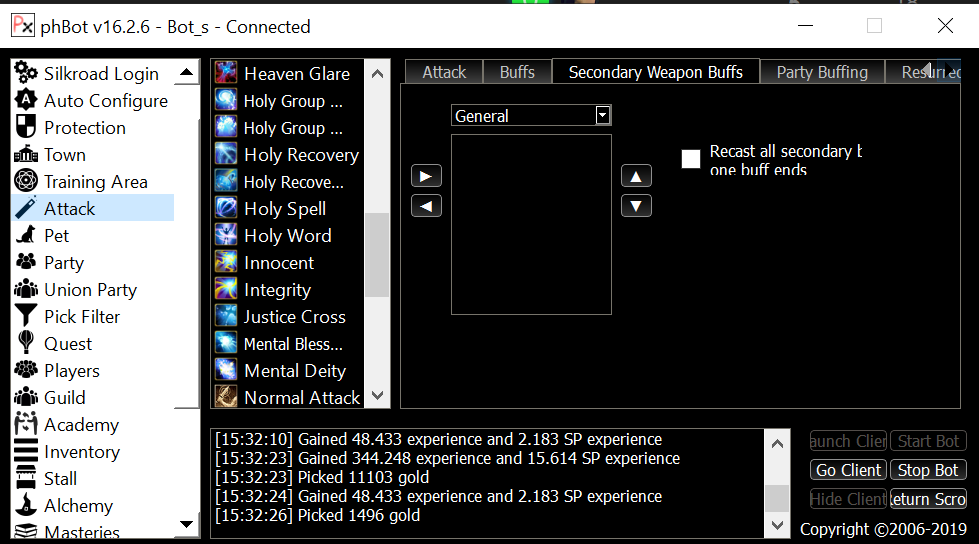Image resolution: width=979 pixels, height=544 pixels.
Task: Enable Recast all secondary buffs checkbox
Action: pyautogui.click(x=691, y=159)
